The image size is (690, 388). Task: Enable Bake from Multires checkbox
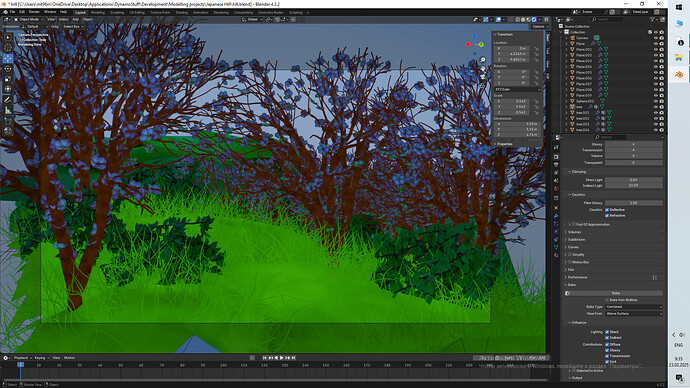click(x=607, y=300)
